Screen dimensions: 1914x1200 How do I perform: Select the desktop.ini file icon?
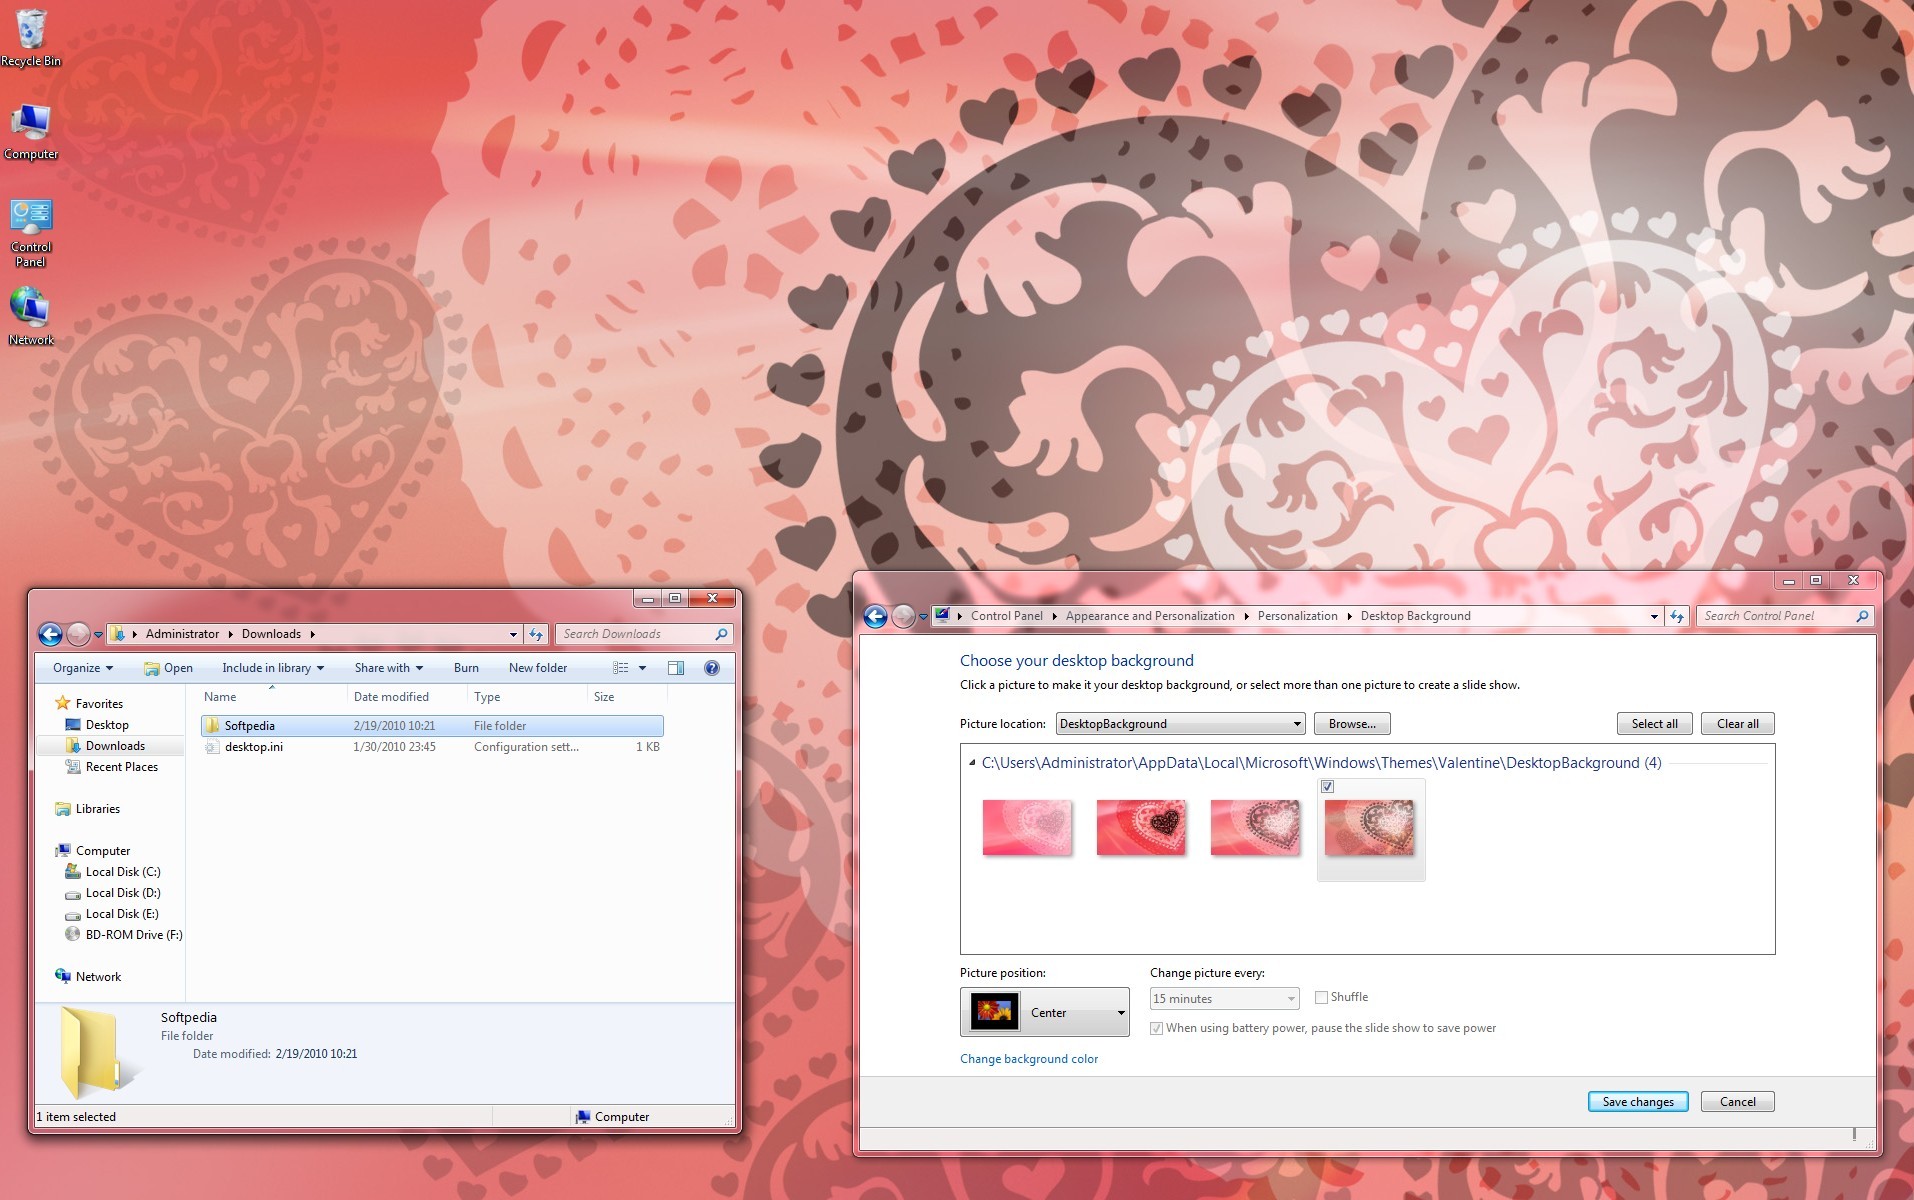[212, 747]
